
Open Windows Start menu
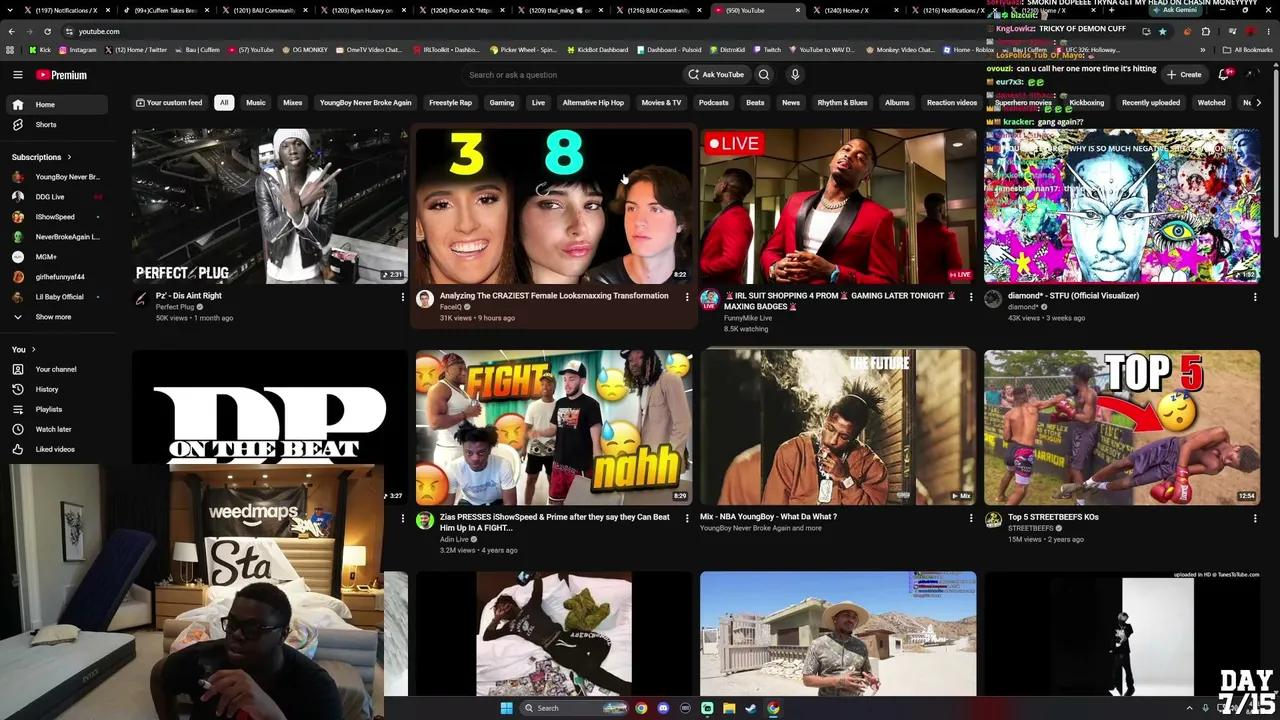click(x=506, y=708)
